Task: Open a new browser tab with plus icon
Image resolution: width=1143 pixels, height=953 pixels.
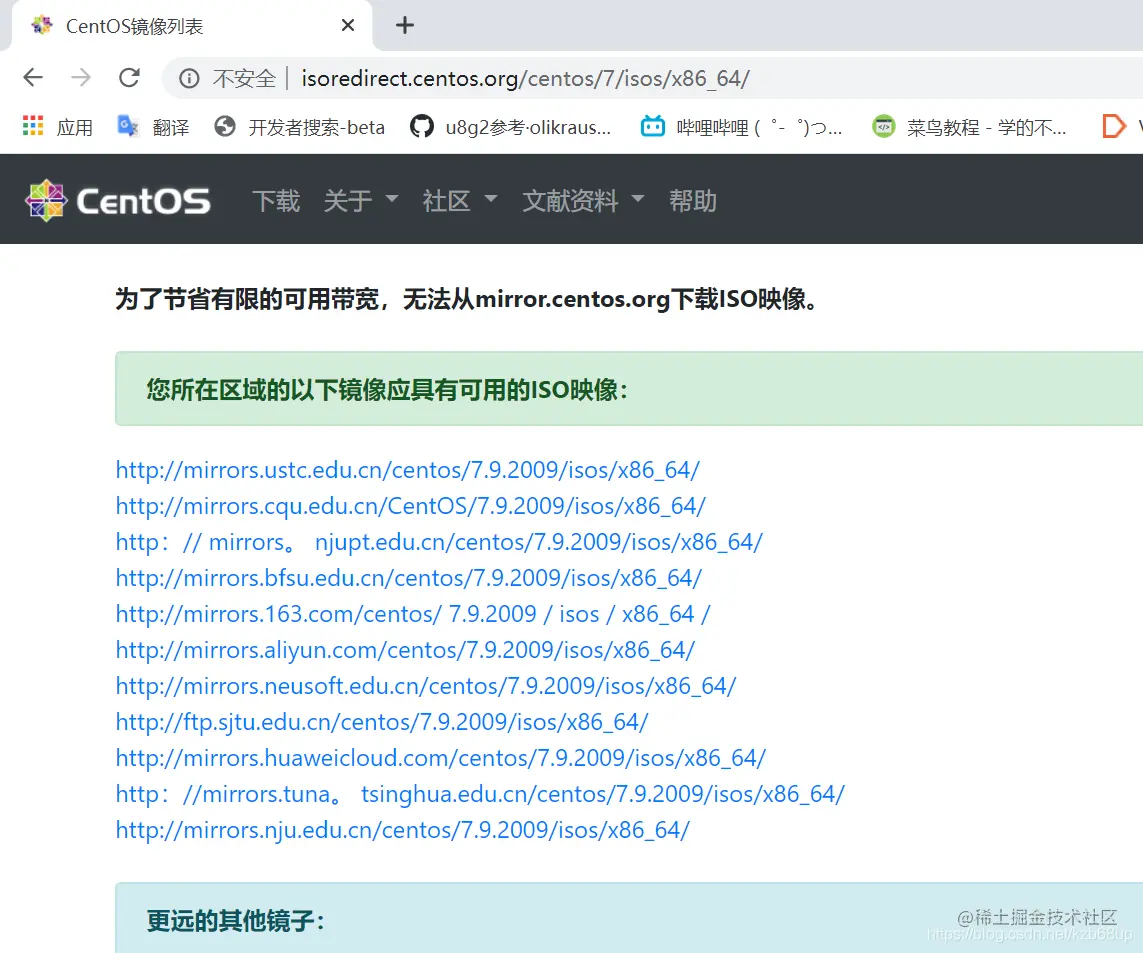Action: click(x=405, y=26)
